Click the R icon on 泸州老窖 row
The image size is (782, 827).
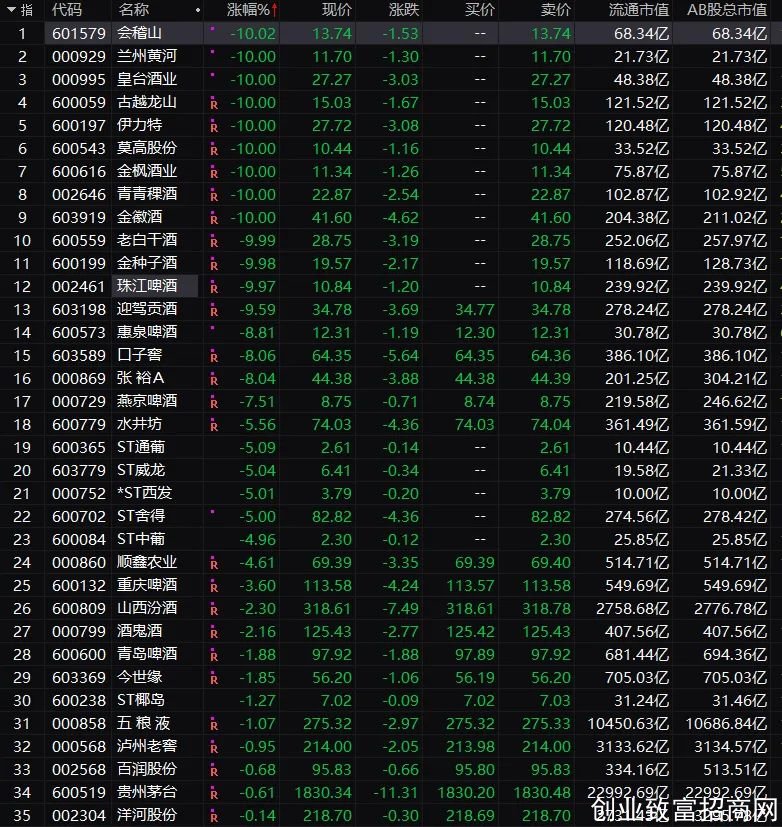pos(214,748)
